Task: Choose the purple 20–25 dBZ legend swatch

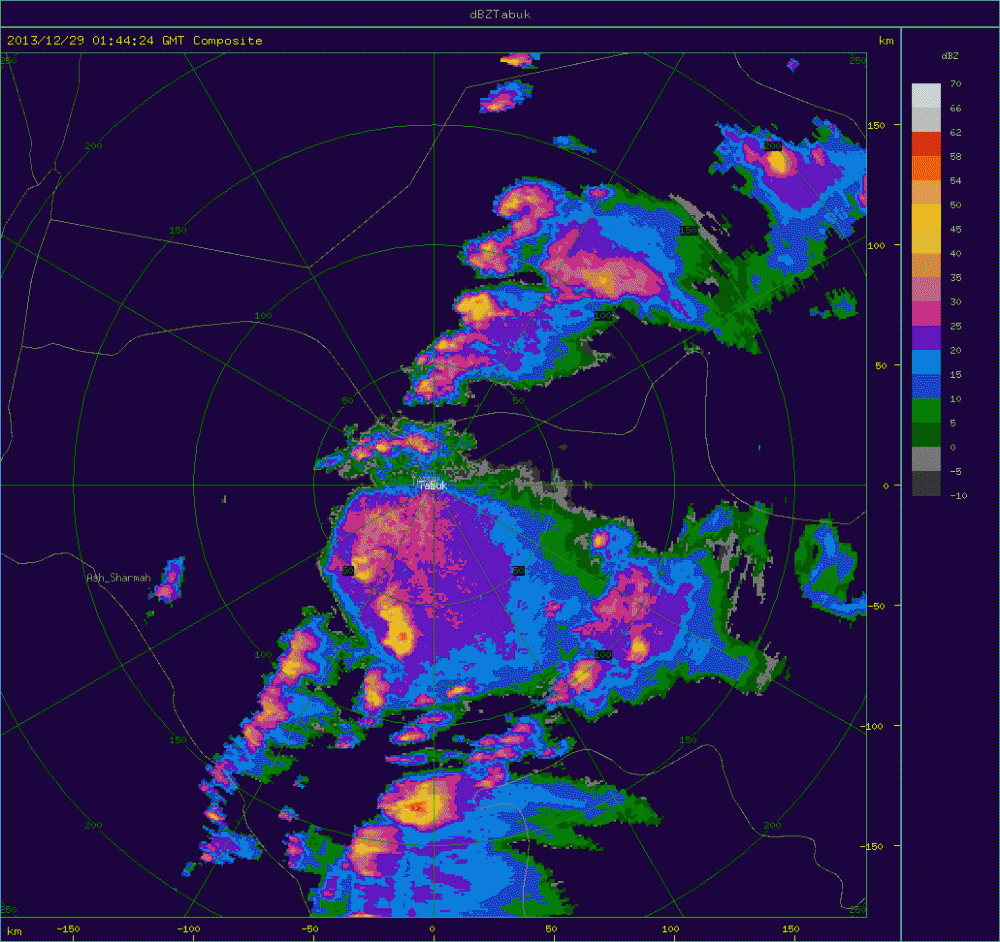Action: (926, 338)
